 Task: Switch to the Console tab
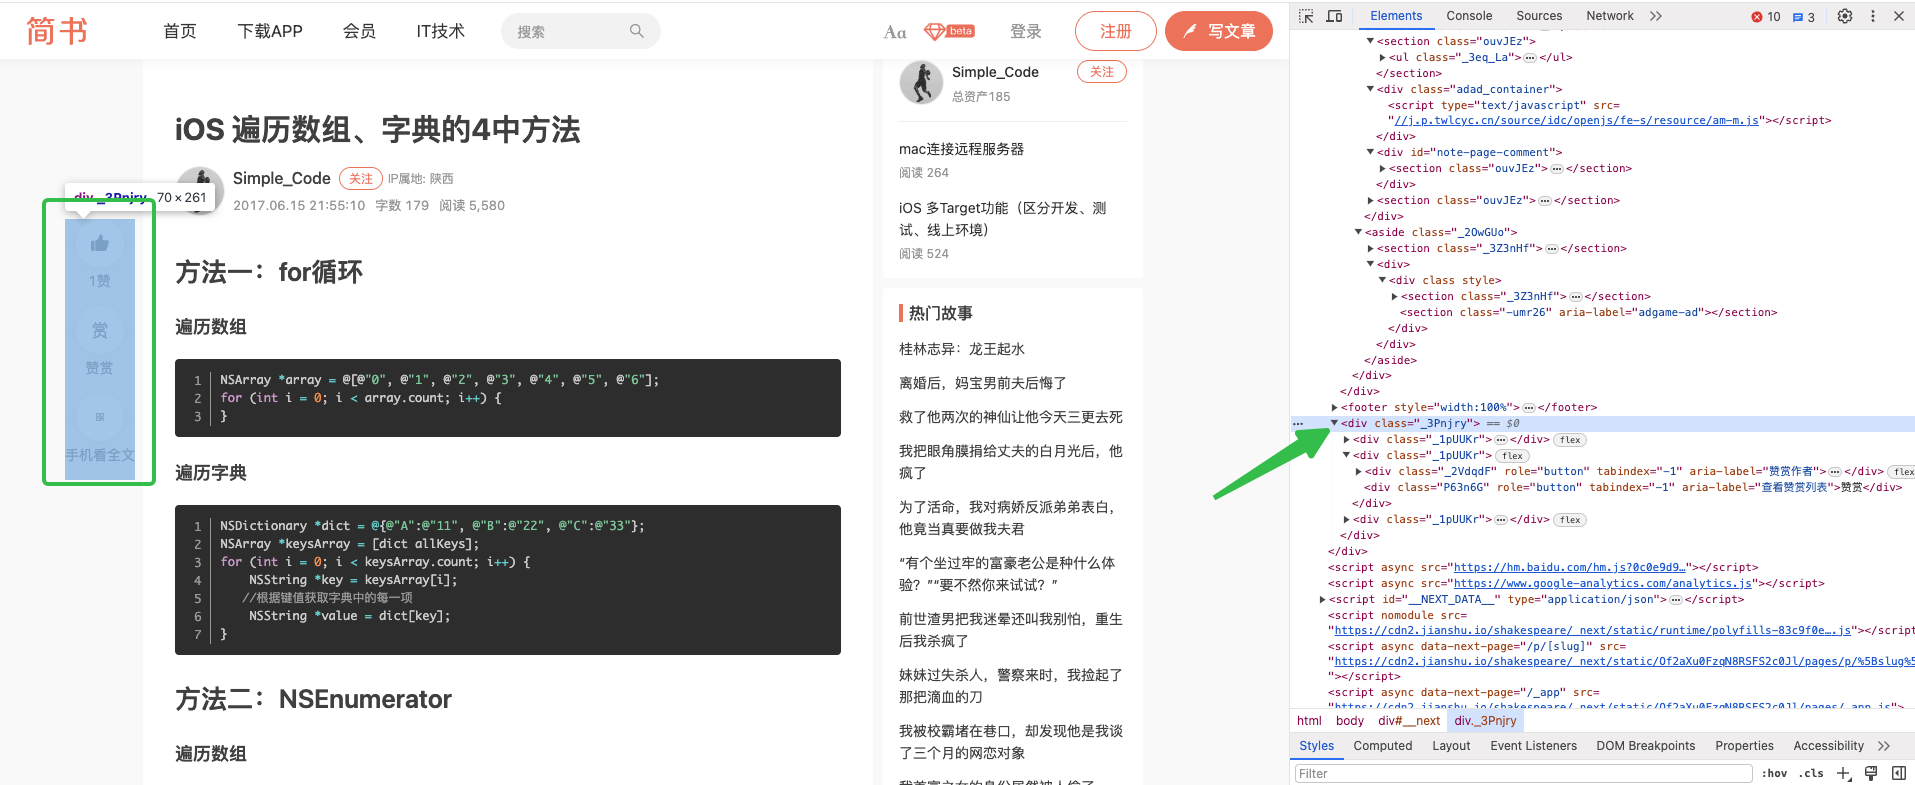tap(1469, 16)
